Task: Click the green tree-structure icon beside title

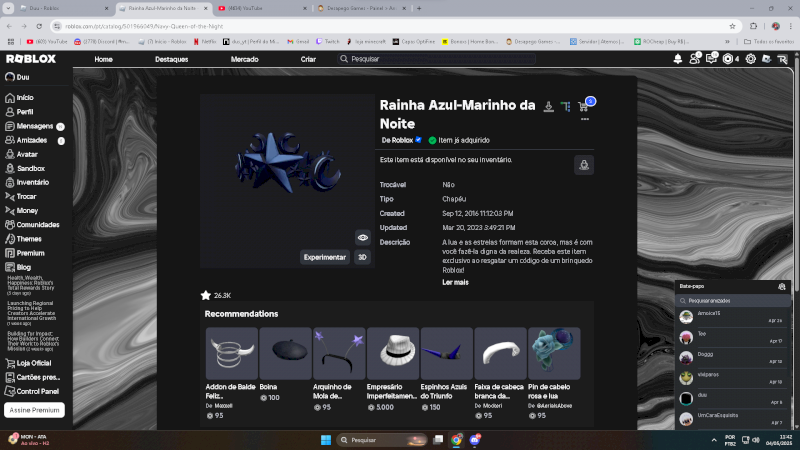Action: click(x=565, y=106)
